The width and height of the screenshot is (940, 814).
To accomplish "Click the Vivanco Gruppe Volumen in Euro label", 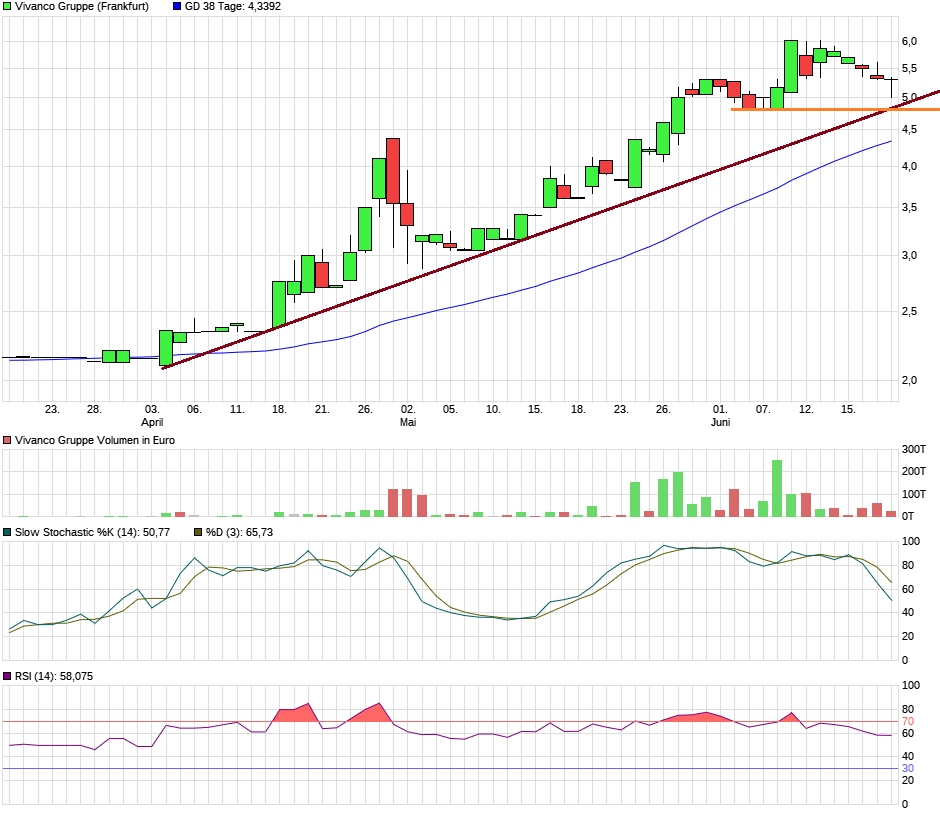I will (95, 440).
